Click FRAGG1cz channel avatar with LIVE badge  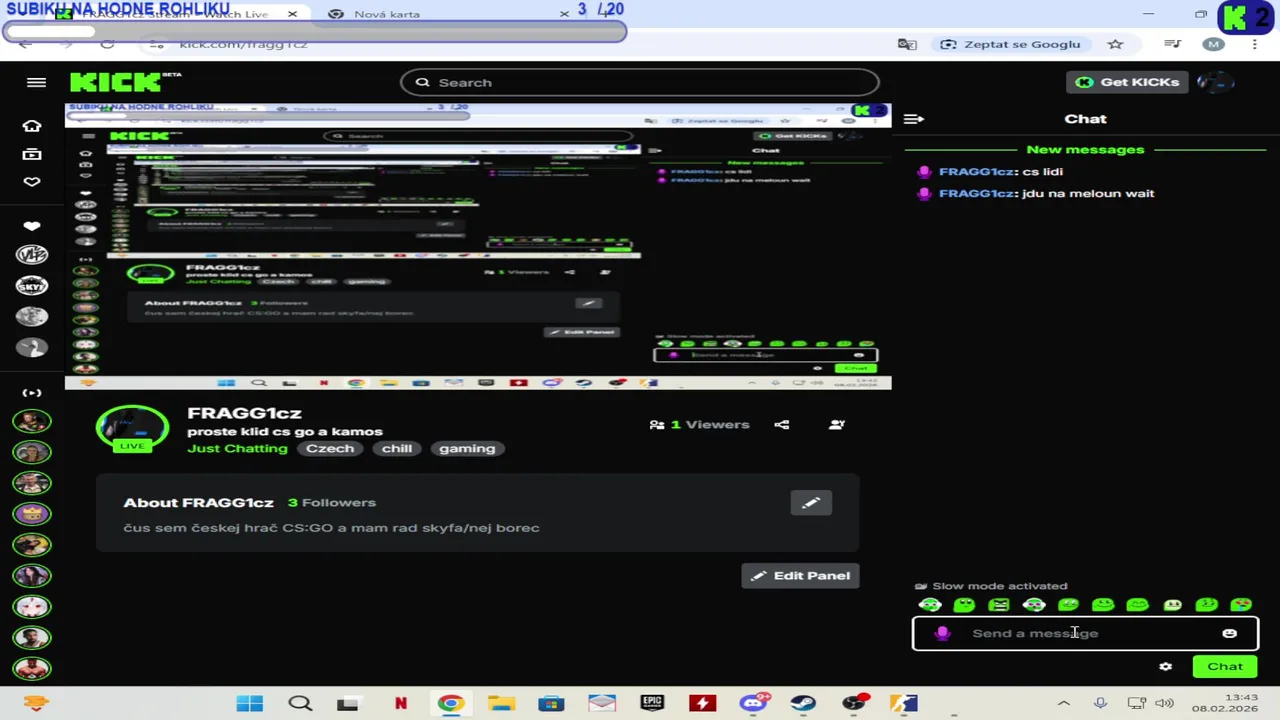(132, 428)
